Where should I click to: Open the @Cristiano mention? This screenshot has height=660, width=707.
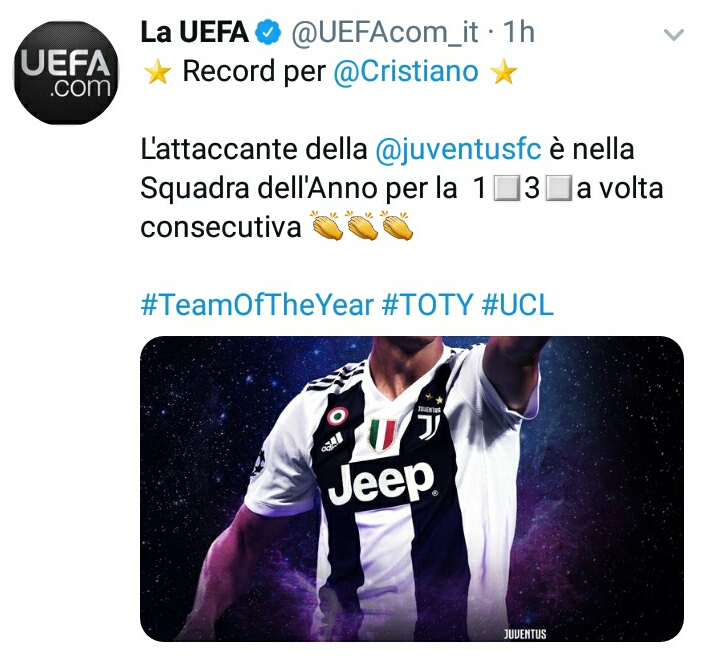point(406,71)
